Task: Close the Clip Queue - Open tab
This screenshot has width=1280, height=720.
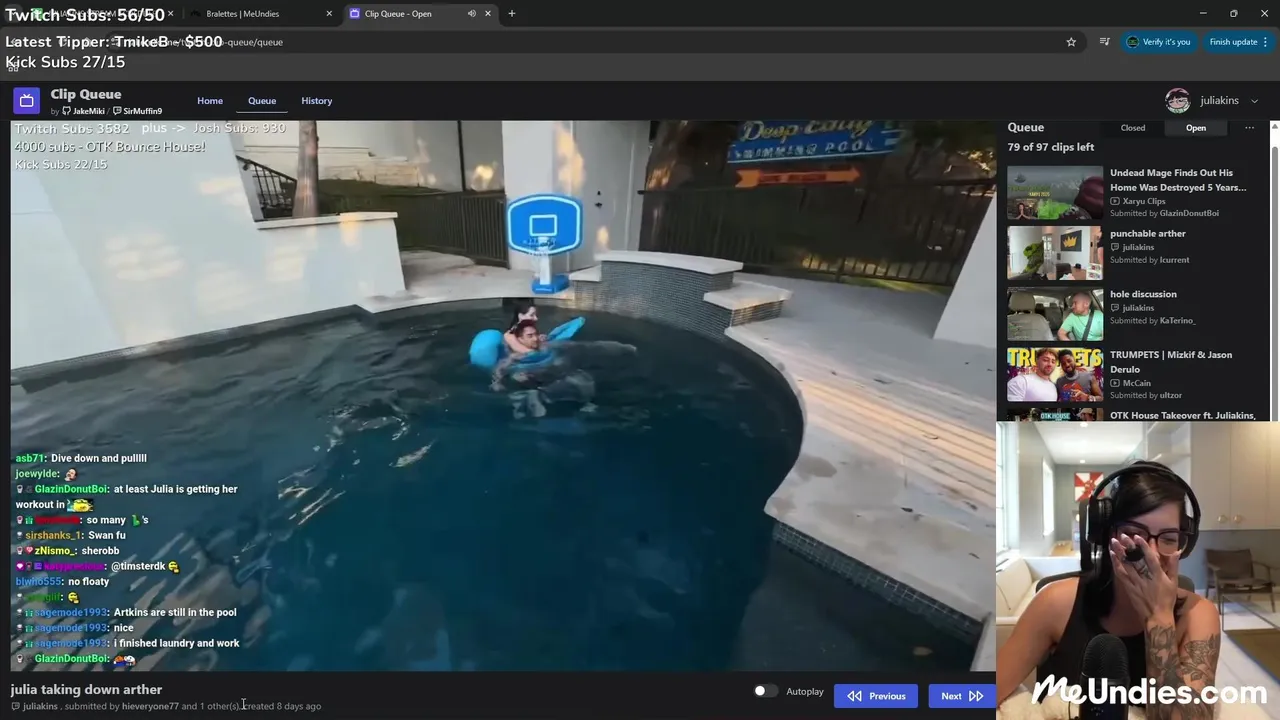Action: coord(488,14)
